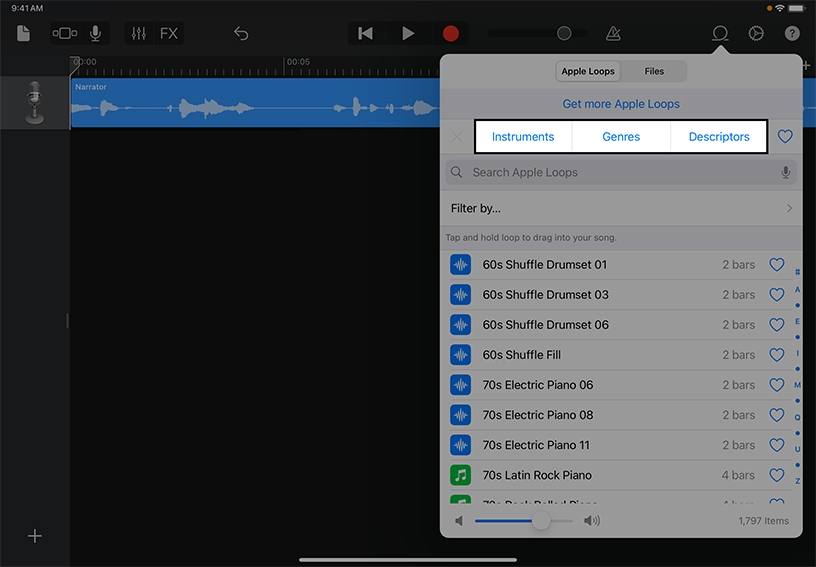
Task: Toggle the metronome icon
Action: pyautogui.click(x=613, y=33)
